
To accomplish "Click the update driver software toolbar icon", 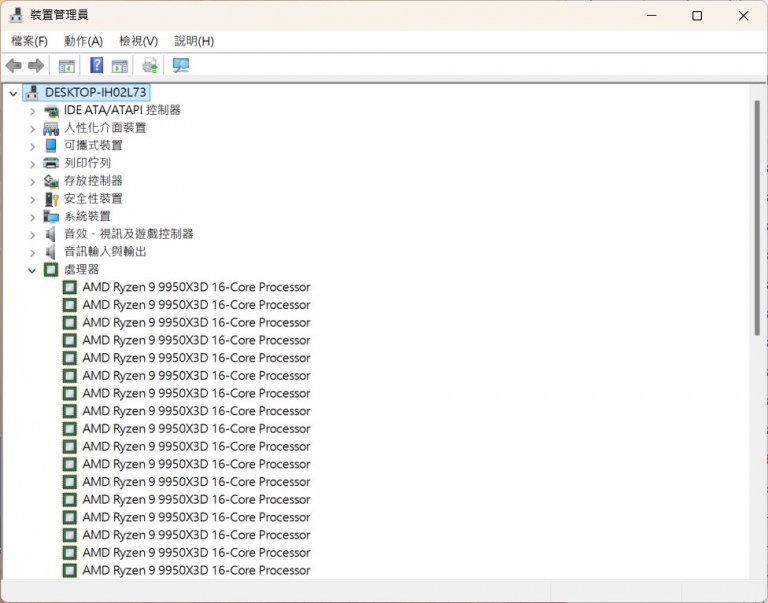I will tap(150, 65).
